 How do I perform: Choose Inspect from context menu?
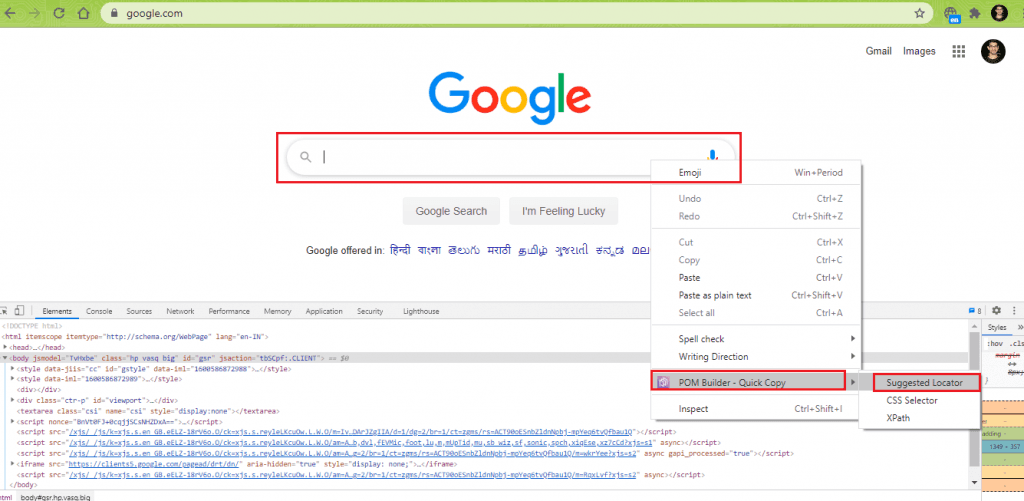coord(757,409)
